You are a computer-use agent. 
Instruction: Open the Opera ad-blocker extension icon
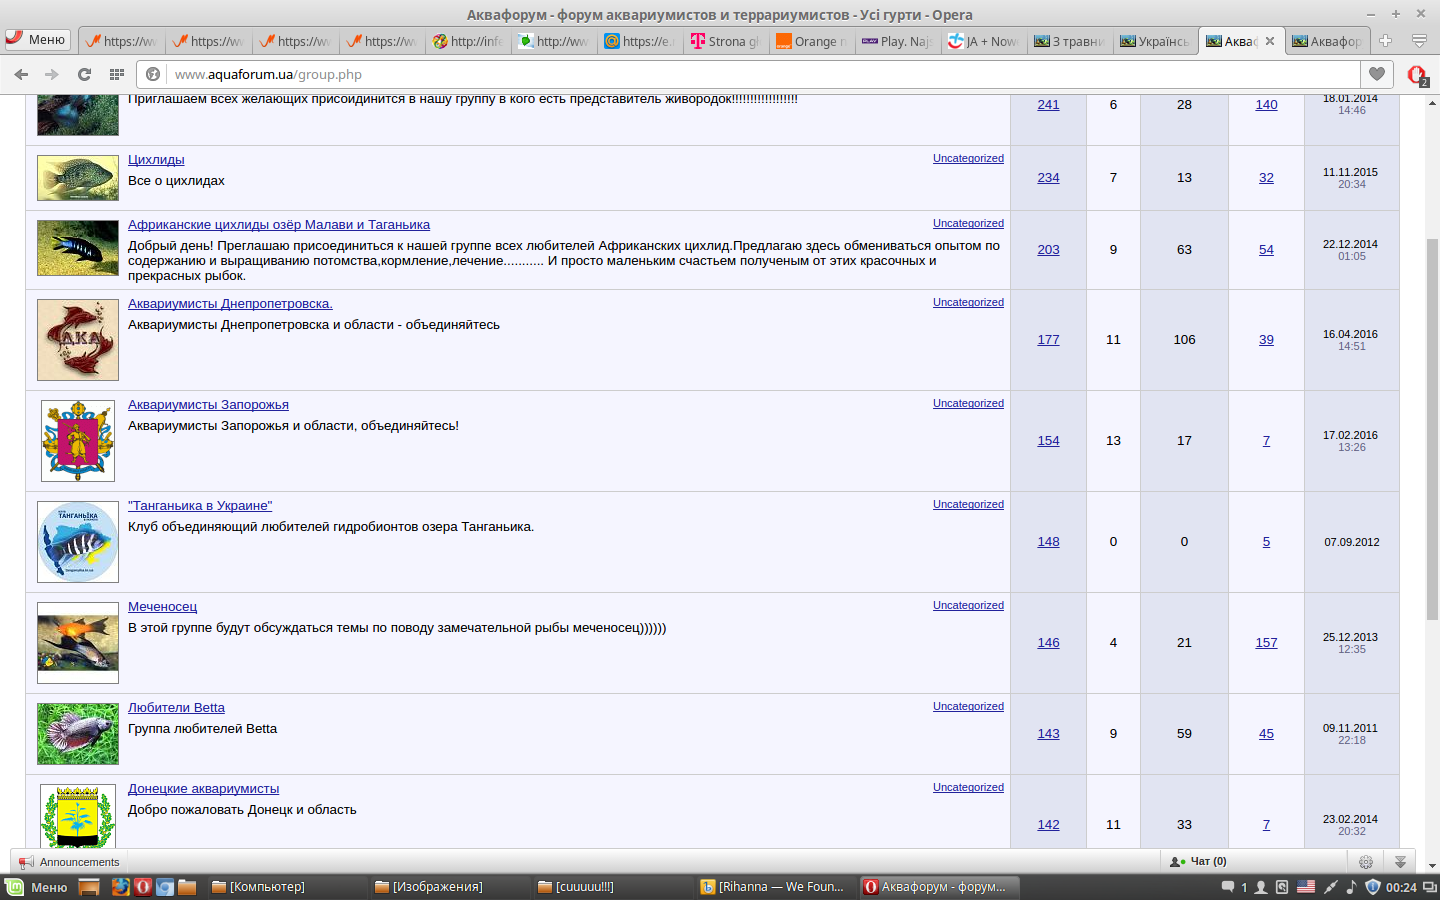[1416, 74]
